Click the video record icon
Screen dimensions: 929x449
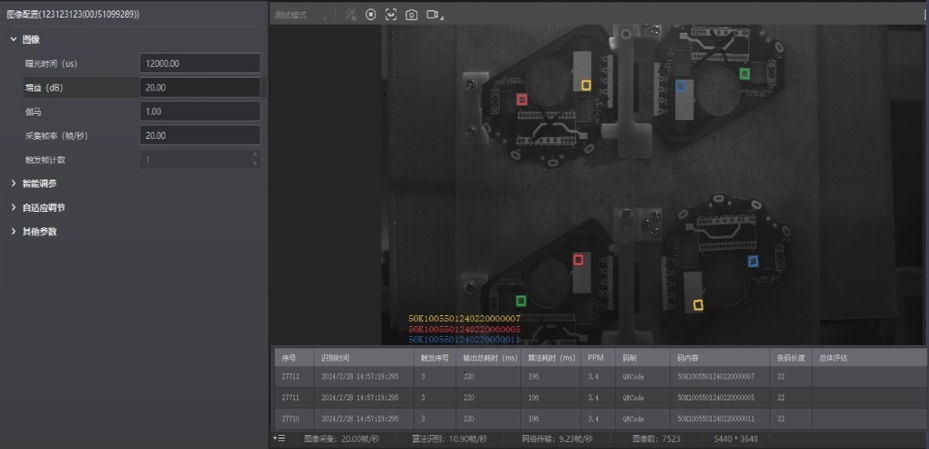click(433, 15)
